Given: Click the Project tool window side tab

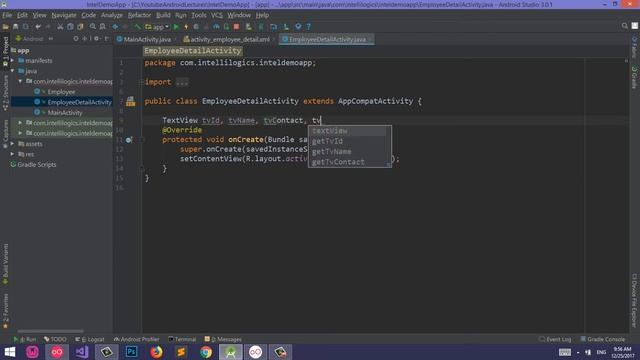Looking at the screenshot, I should [x=5, y=51].
